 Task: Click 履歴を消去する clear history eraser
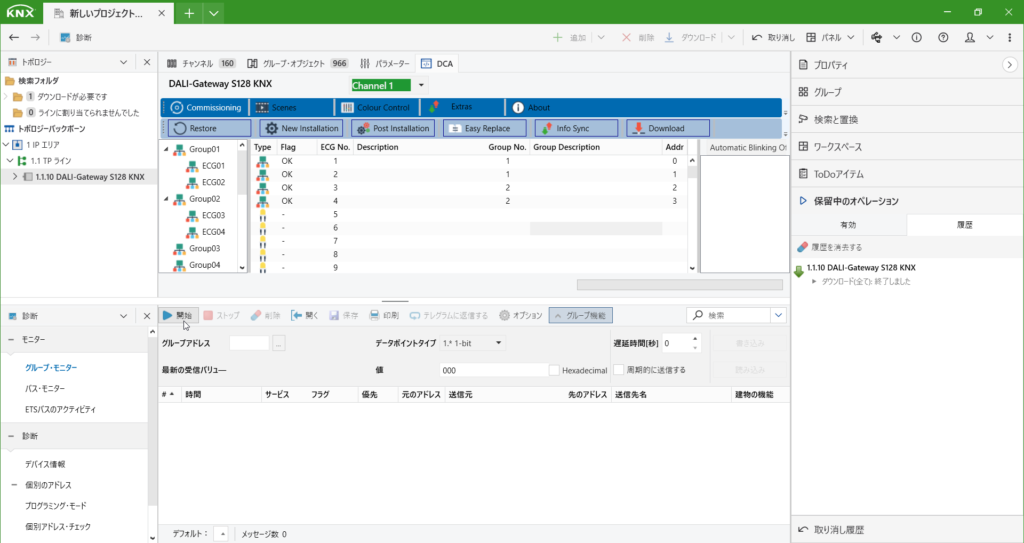point(829,248)
